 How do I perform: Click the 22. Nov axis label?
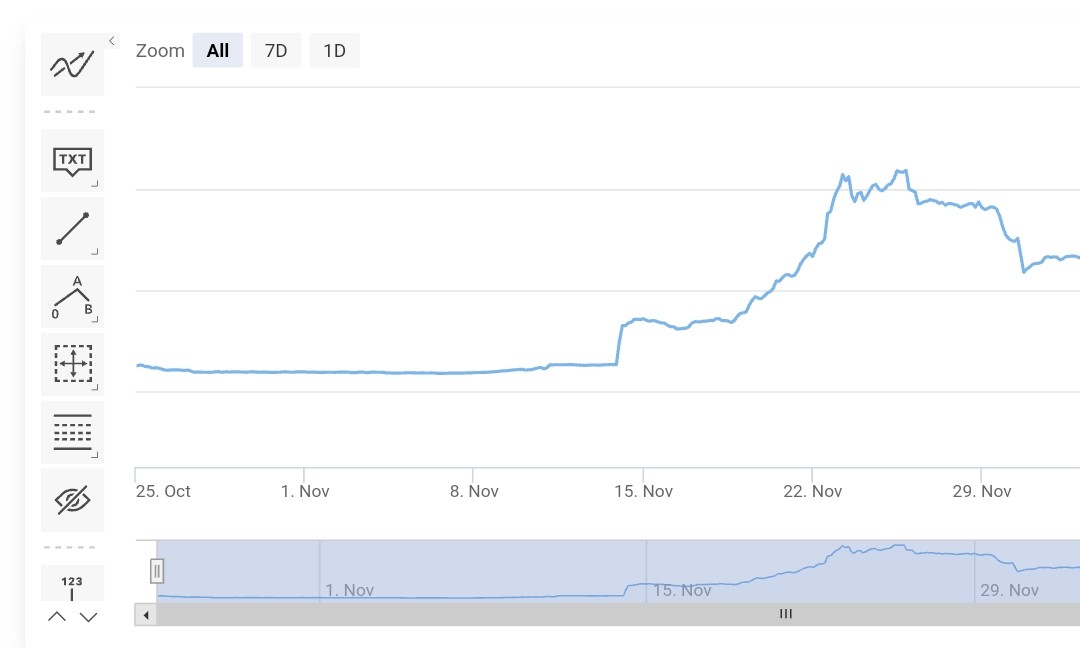point(813,491)
